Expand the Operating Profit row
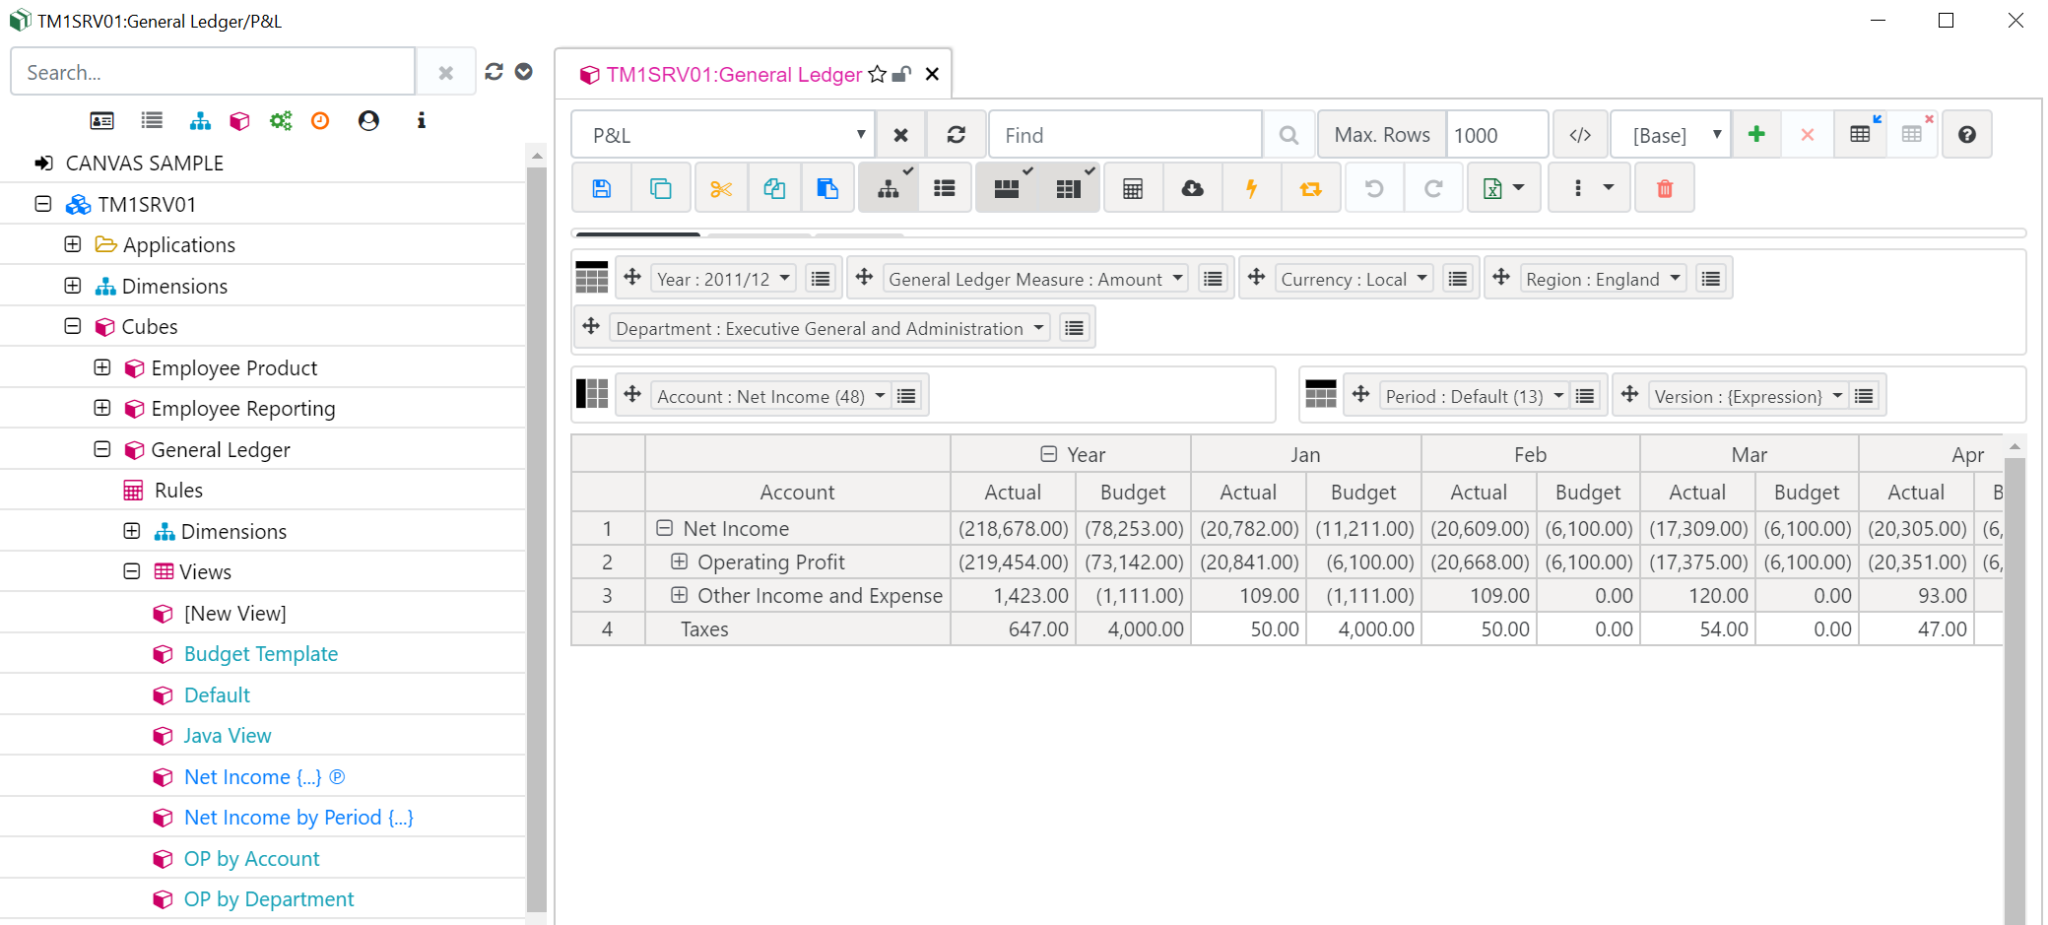Image resolution: width=2048 pixels, height=925 pixels. pos(679,562)
